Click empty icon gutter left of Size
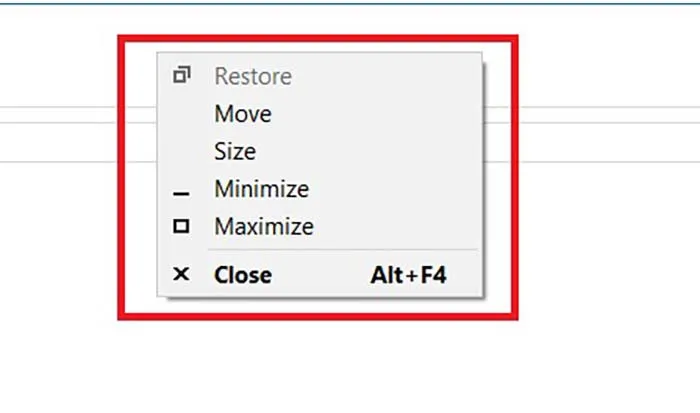 point(181,152)
